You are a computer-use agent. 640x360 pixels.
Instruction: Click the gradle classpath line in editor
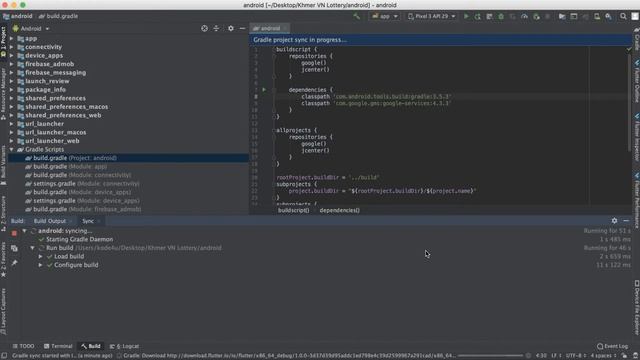(x=376, y=97)
